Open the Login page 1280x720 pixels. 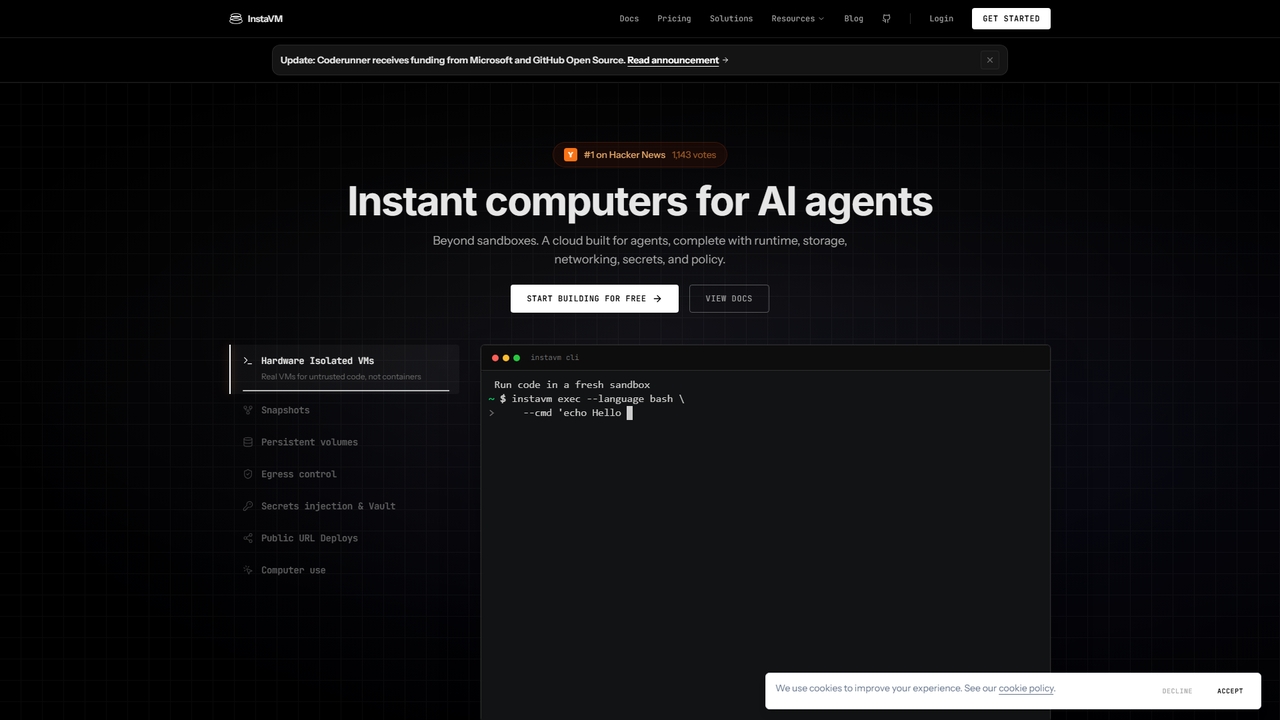pos(941,18)
